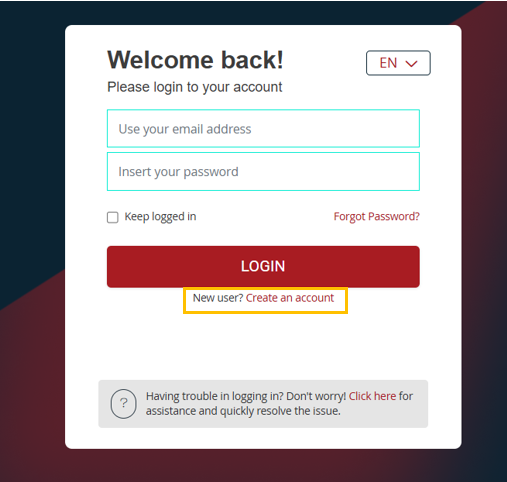Click inside the yellow highlighted box
This screenshot has width=507, height=482.
tap(265, 300)
